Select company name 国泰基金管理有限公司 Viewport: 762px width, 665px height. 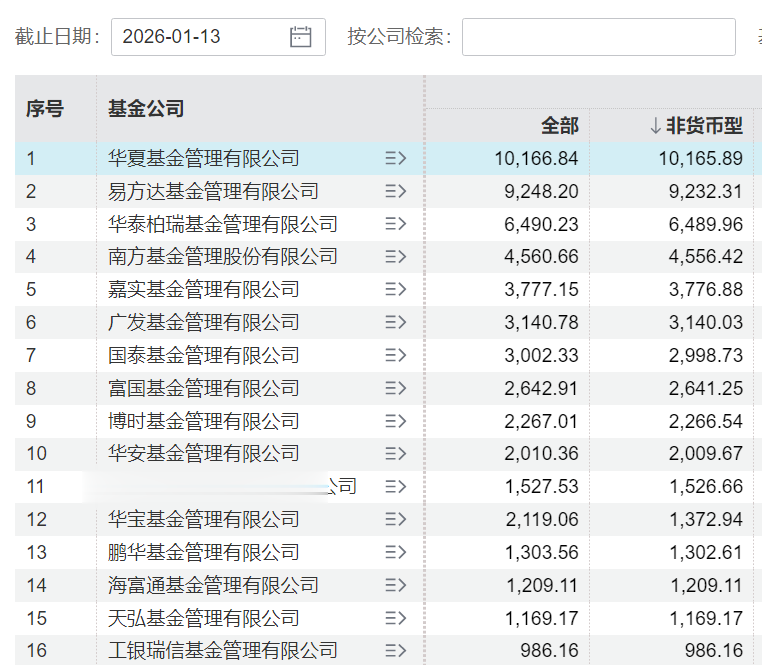[204, 355]
